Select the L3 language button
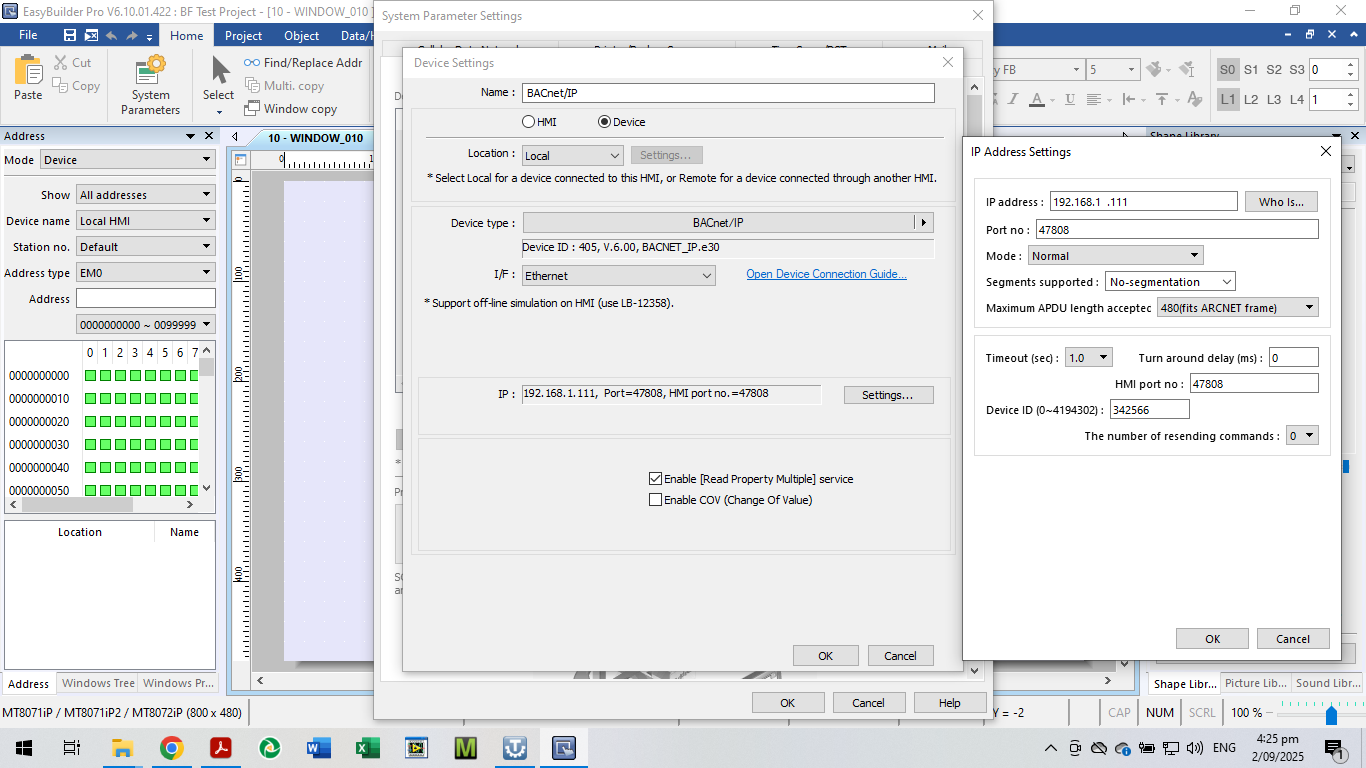 click(x=1274, y=100)
